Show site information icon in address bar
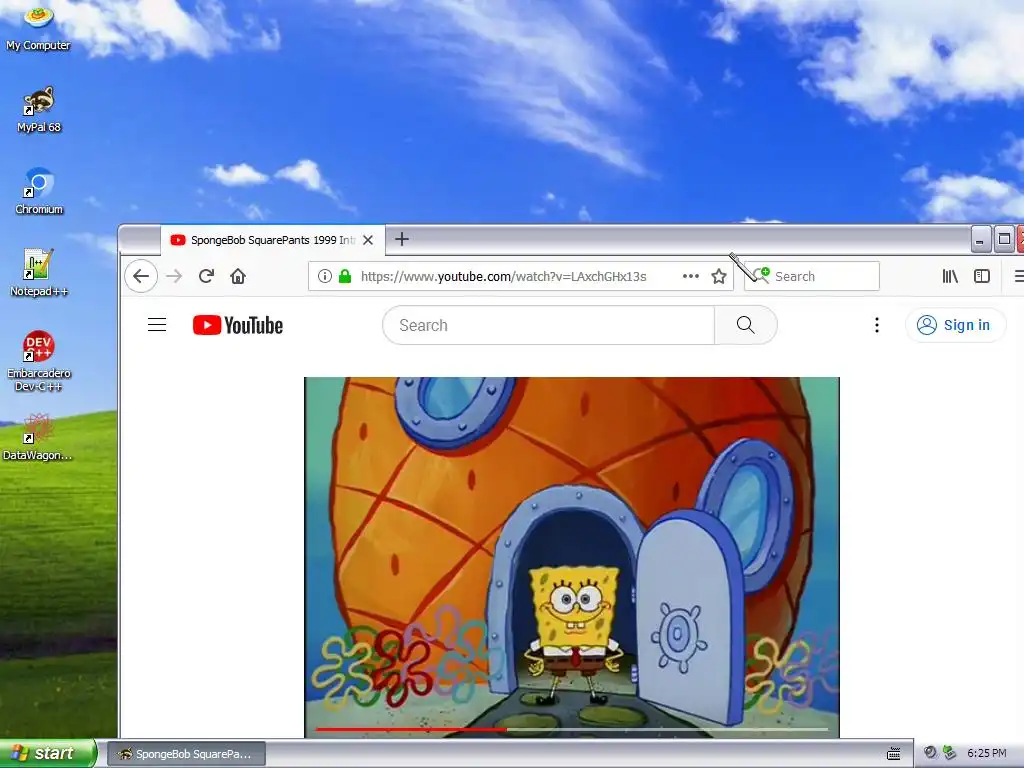The height and width of the screenshot is (768, 1024). [325, 276]
